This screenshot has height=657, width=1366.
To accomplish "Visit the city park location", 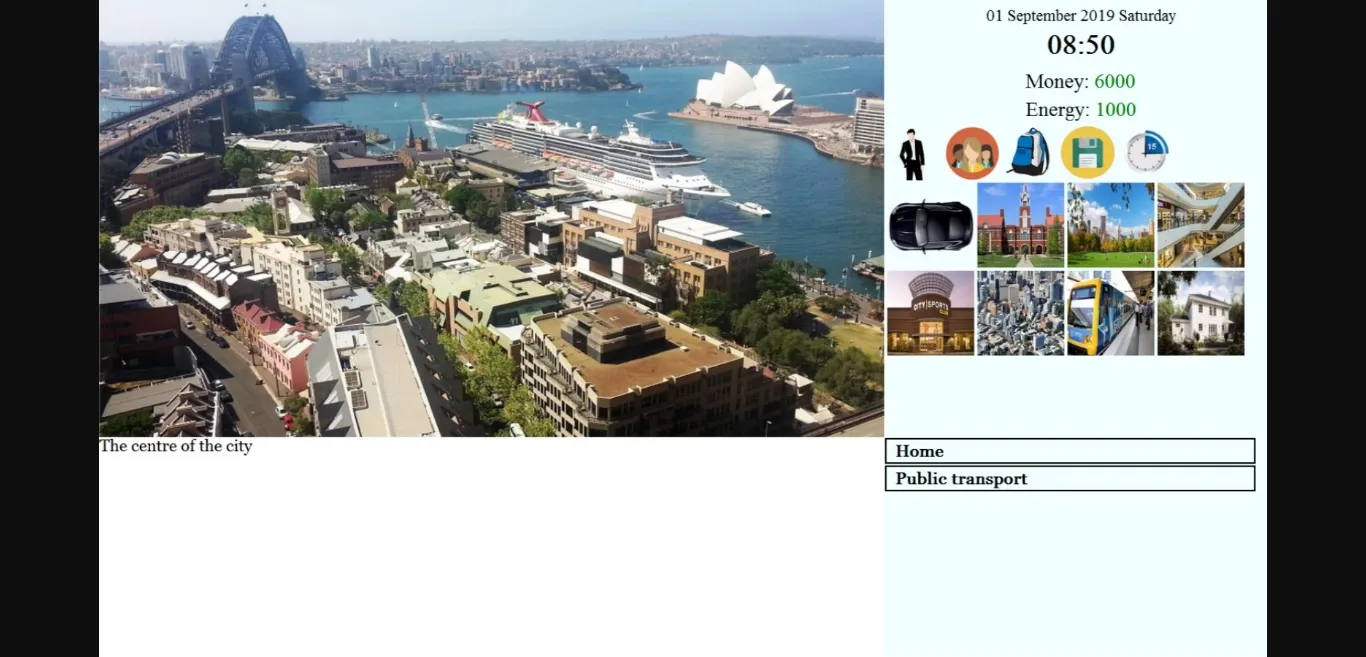I will click(x=1111, y=225).
